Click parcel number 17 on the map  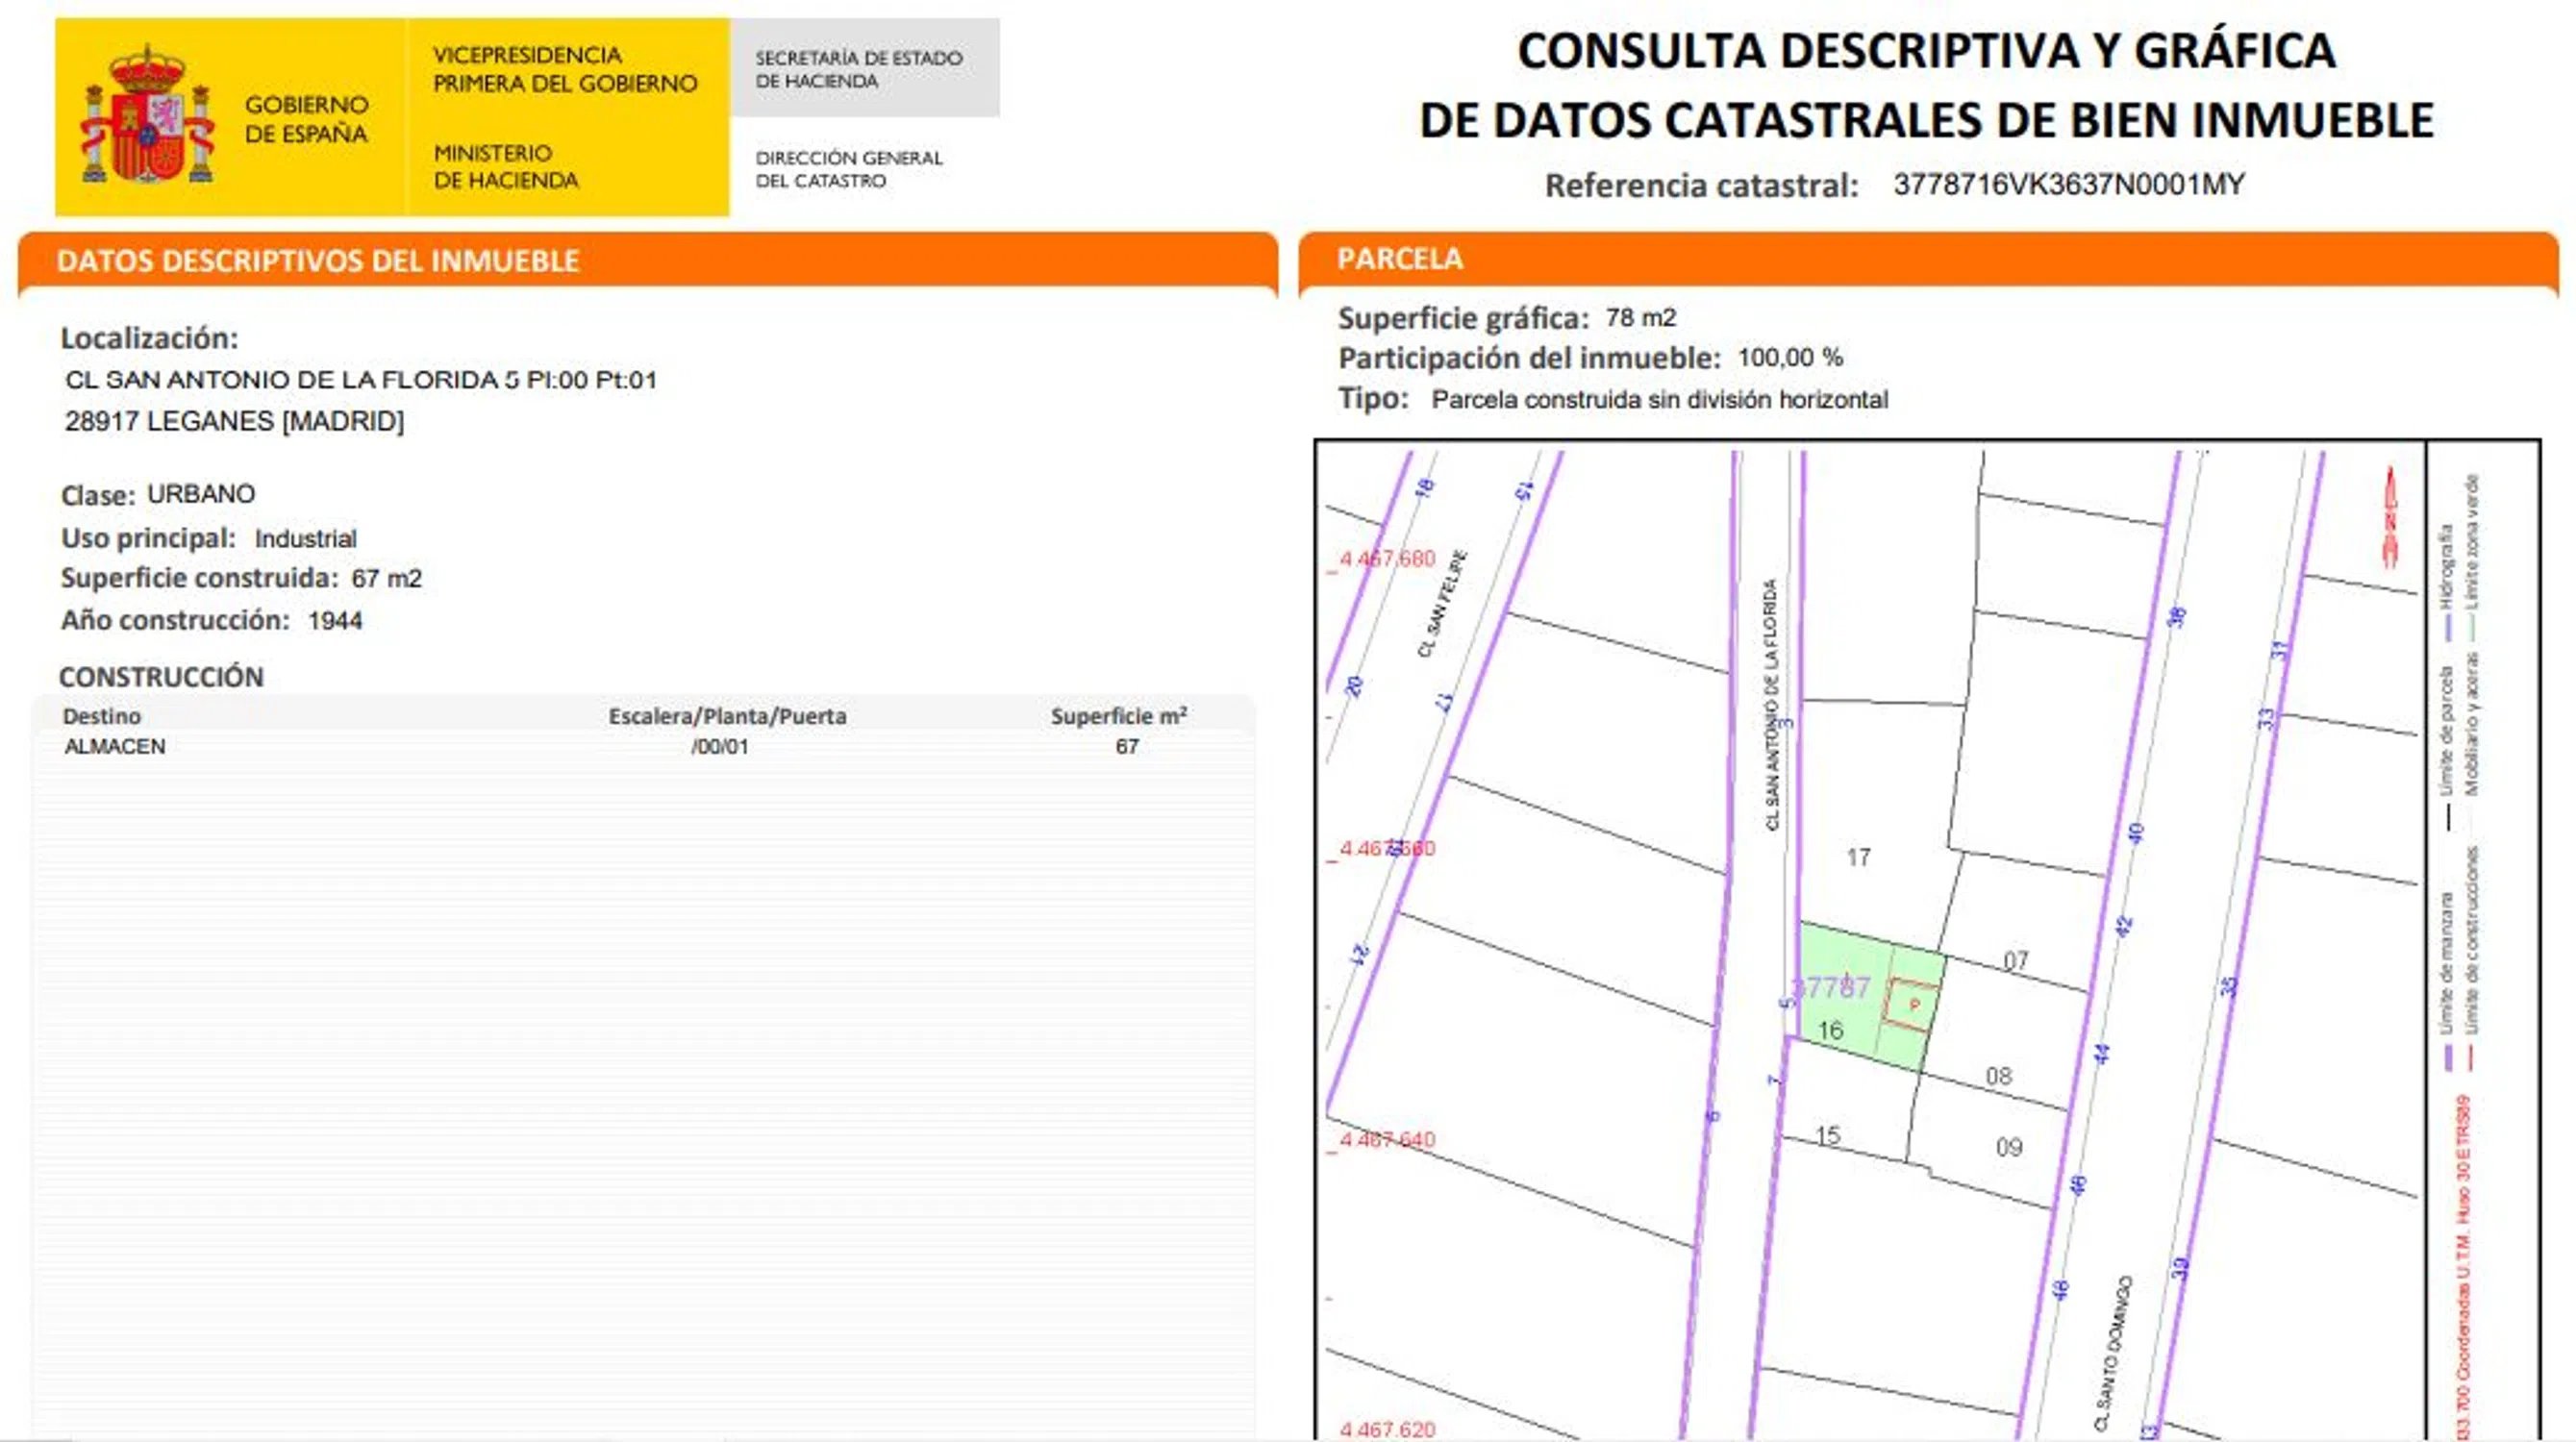point(1858,857)
